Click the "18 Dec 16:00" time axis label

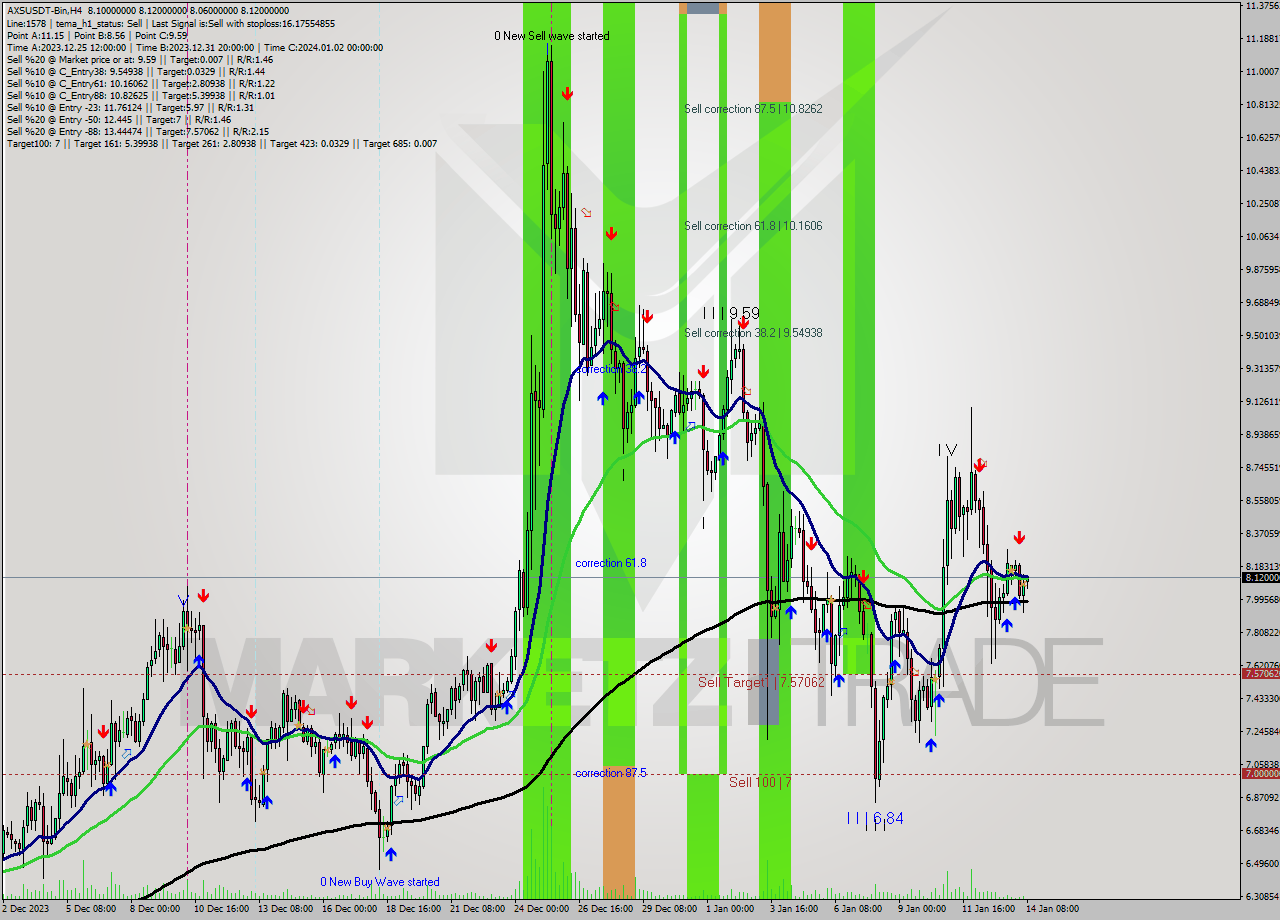click(x=414, y=909)
